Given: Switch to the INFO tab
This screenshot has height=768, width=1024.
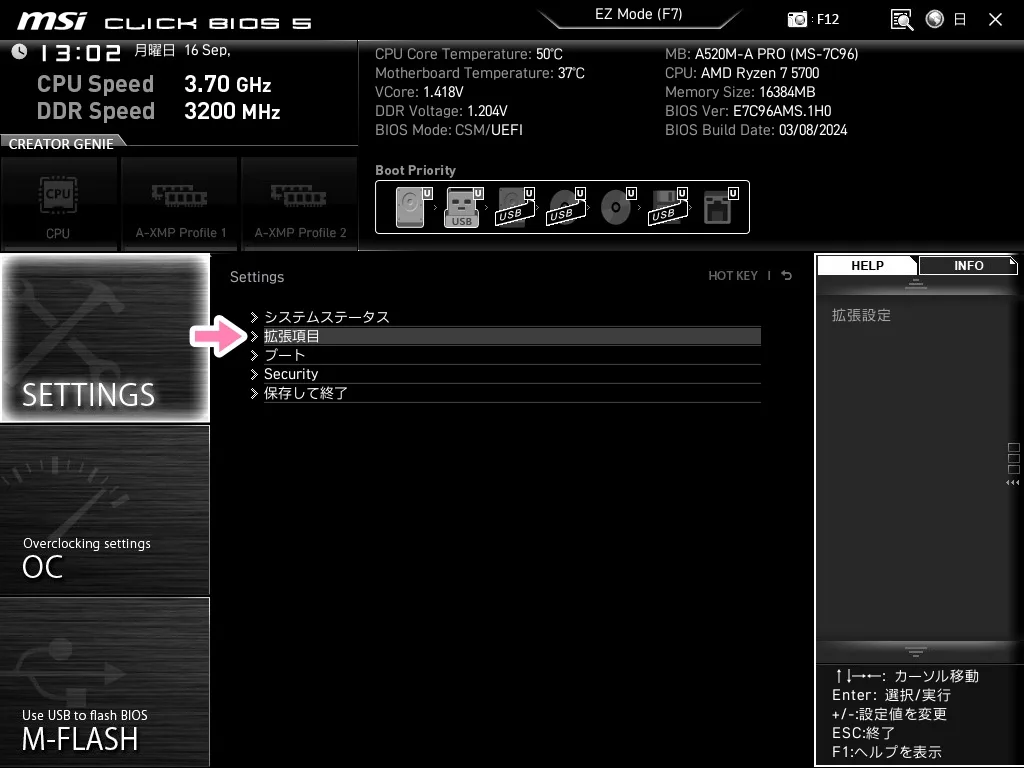Looking at the screenshot, I should (x=967, y=265).
